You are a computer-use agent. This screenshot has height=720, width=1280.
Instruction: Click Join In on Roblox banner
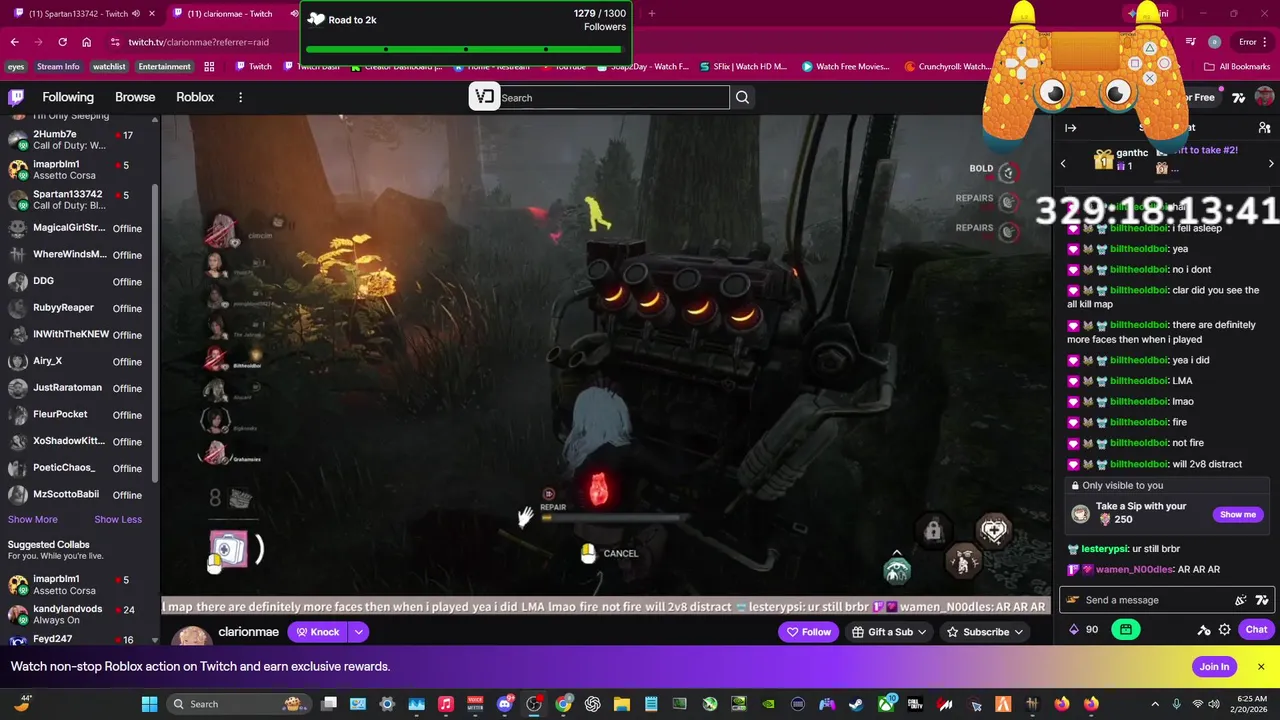point(1214,667)
